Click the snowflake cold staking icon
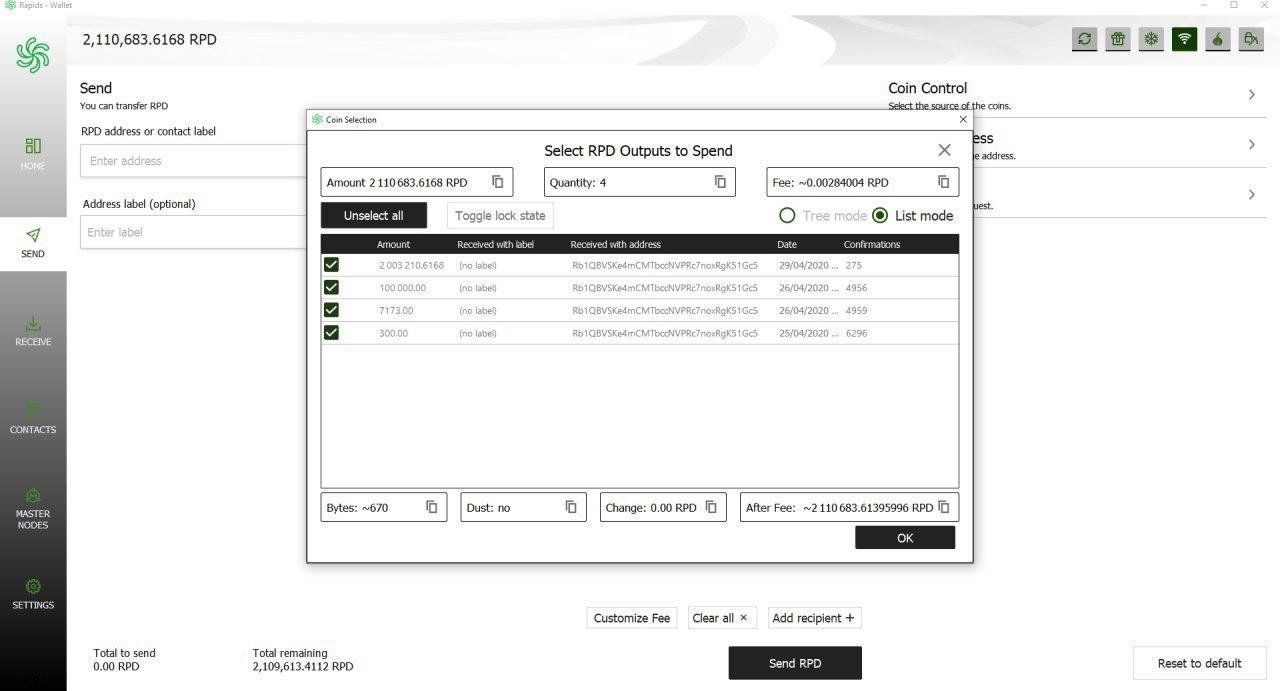The width and height of the screenshot is (1280, 691). click(1151, 39)
